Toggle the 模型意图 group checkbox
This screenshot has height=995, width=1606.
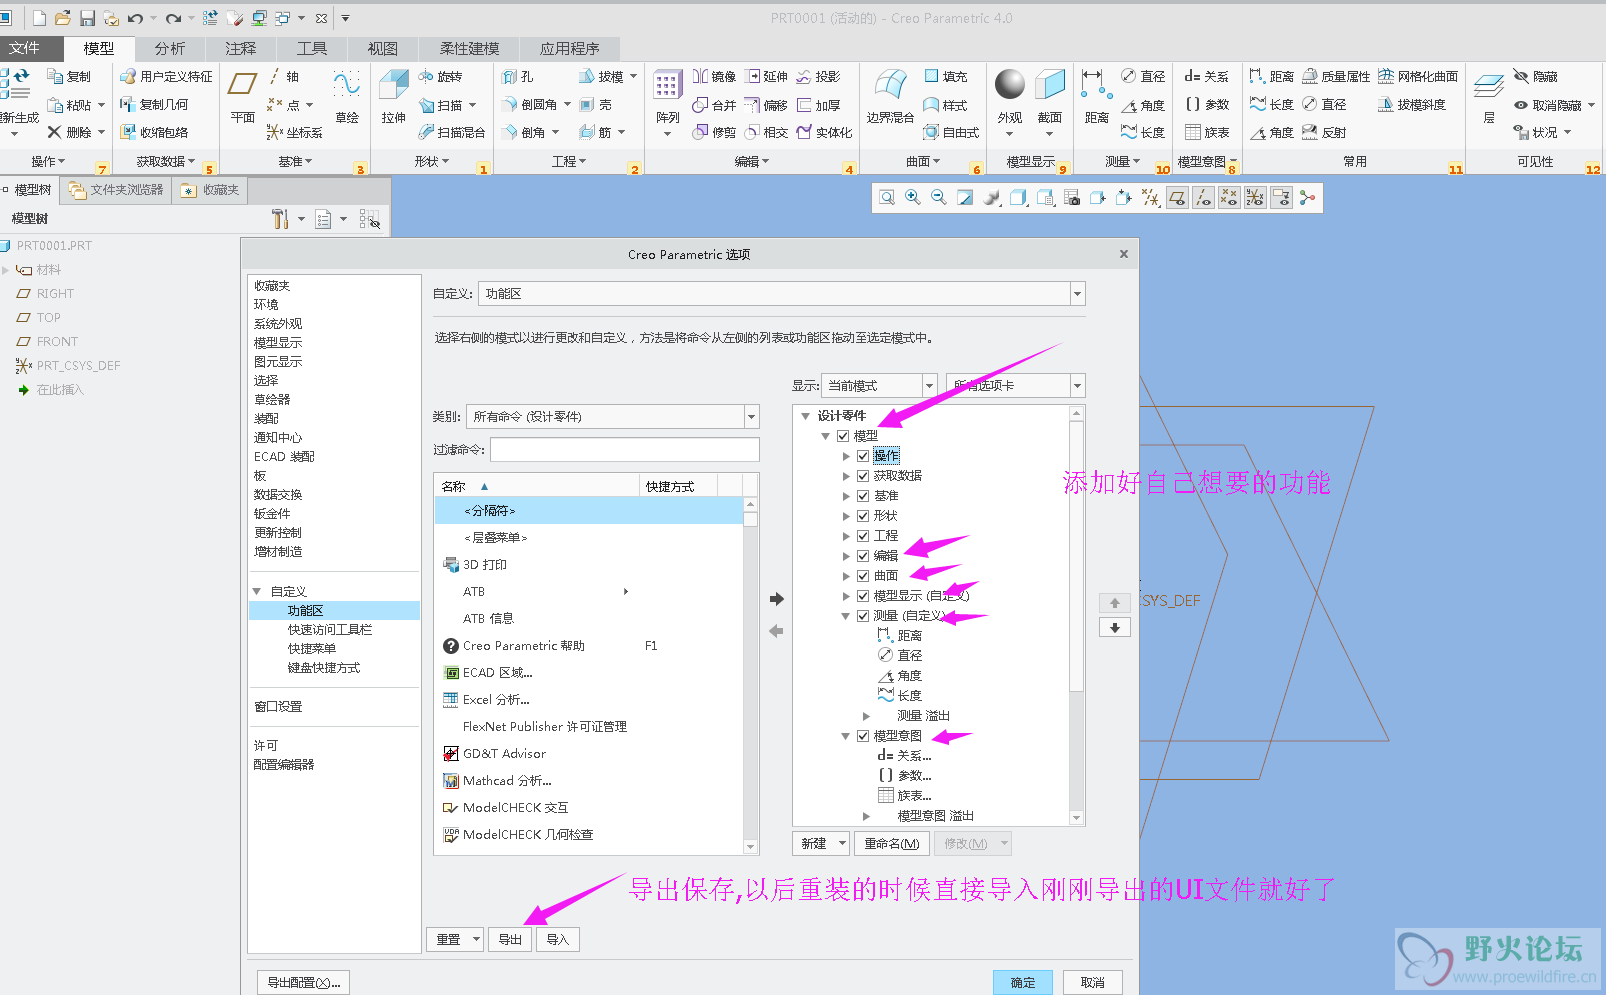coord(863,736)
